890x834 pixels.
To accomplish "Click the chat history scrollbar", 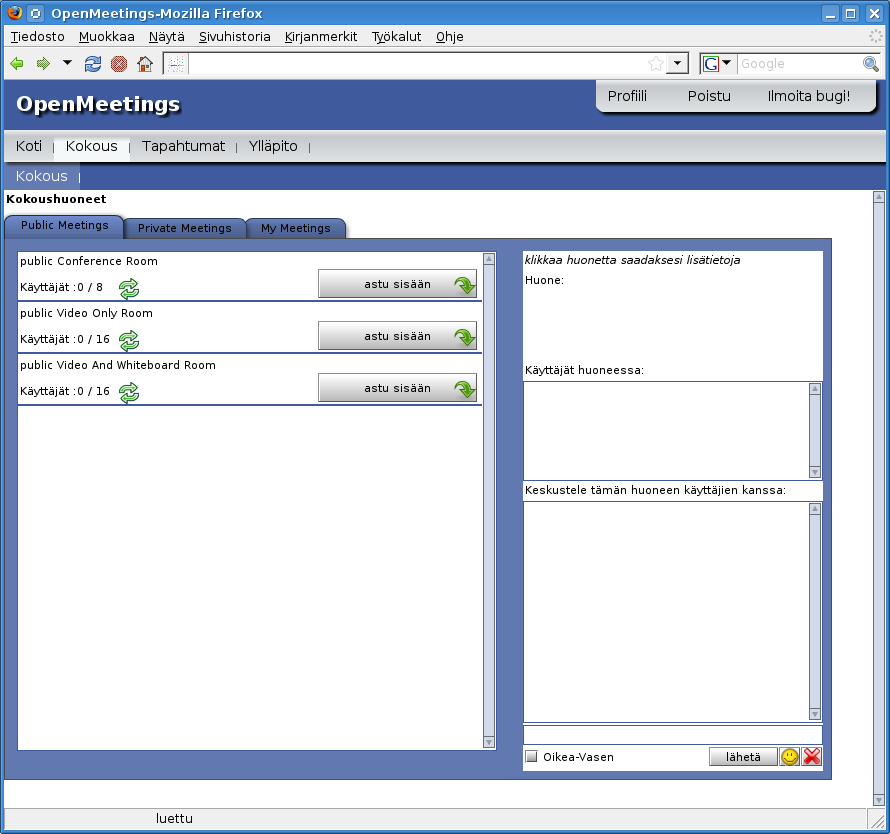I will tap(815, 612).
